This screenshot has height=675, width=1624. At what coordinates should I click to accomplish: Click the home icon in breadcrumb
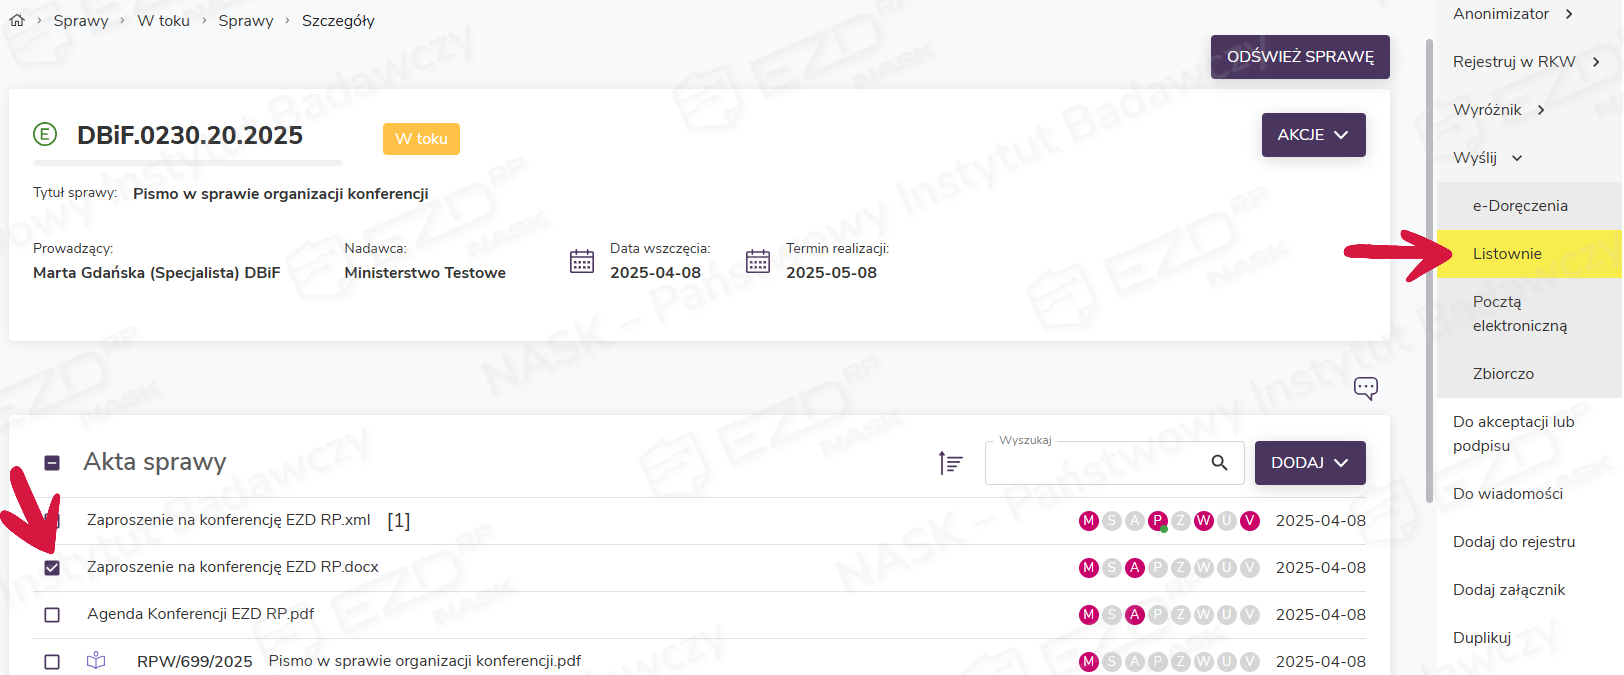pos(17,20)
